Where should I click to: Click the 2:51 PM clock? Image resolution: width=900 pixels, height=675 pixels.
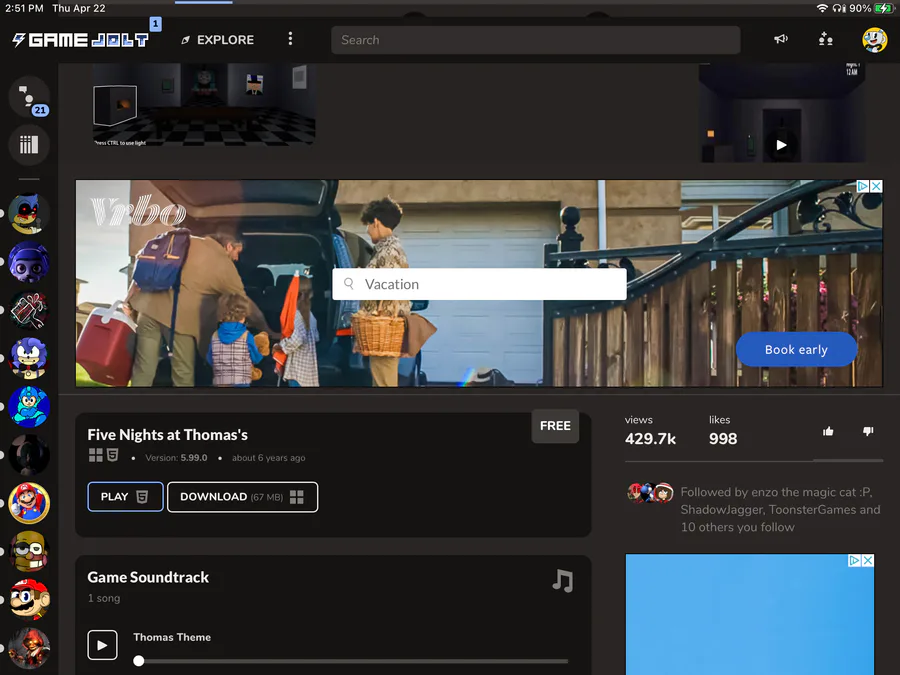coord(24,8)
